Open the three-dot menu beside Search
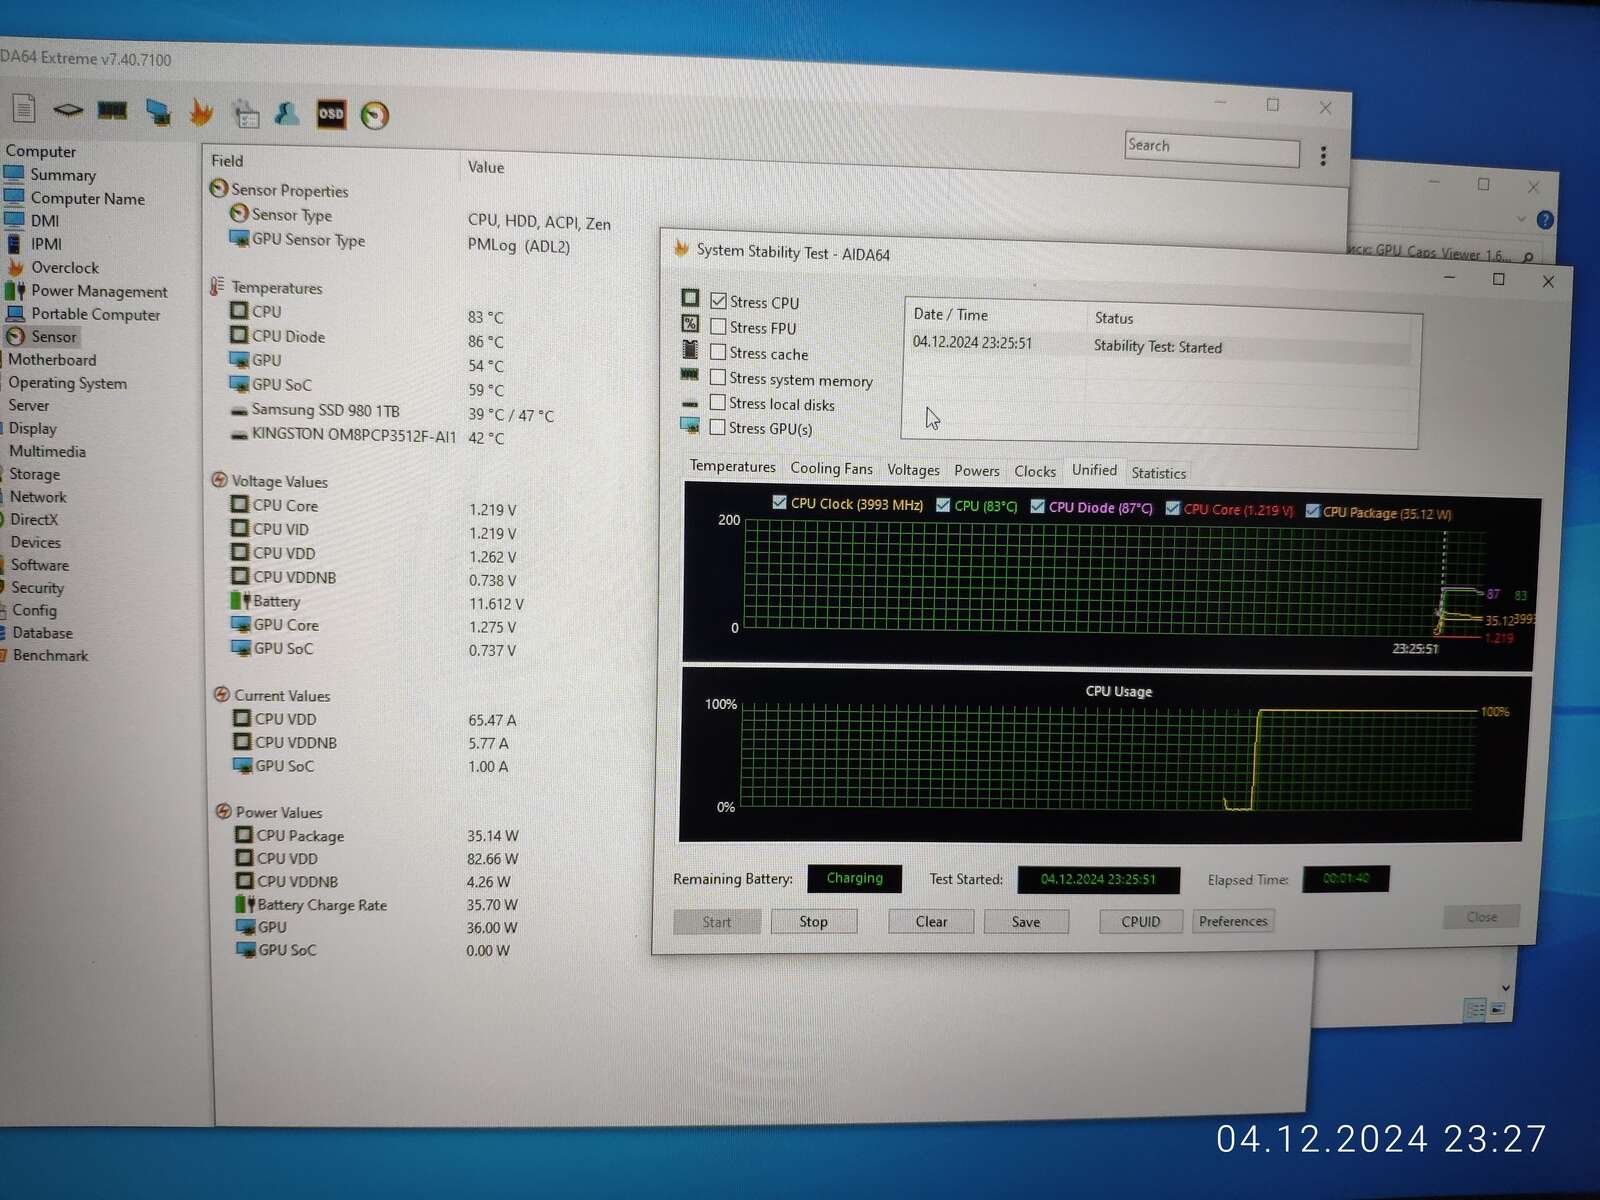 coord(1323,156)
